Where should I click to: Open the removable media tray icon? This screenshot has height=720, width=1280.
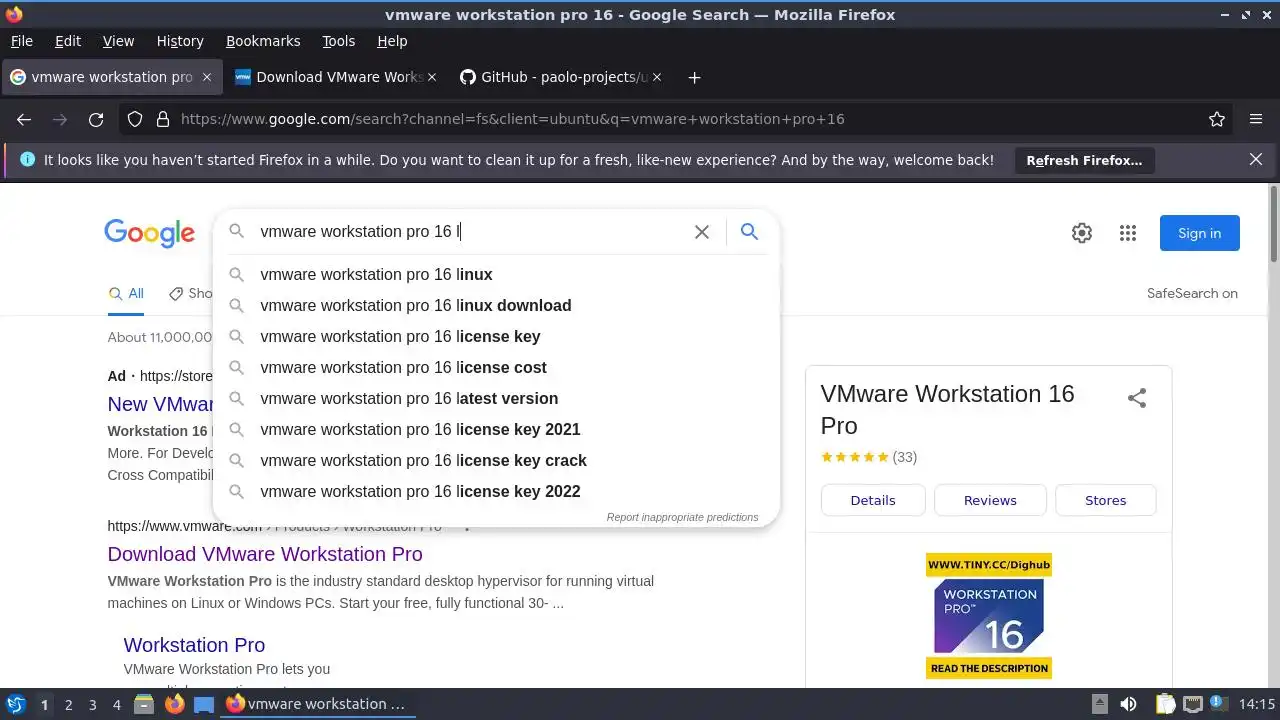[x=1099, y=704]
